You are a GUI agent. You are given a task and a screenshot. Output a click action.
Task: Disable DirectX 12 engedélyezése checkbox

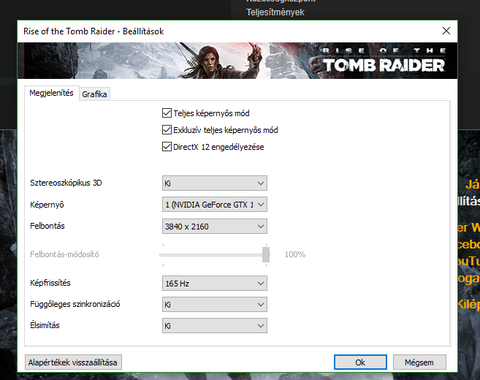pos(167,147)
